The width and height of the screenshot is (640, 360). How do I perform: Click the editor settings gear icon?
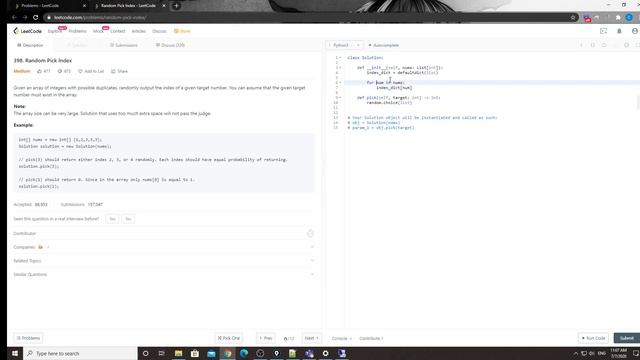626,45
